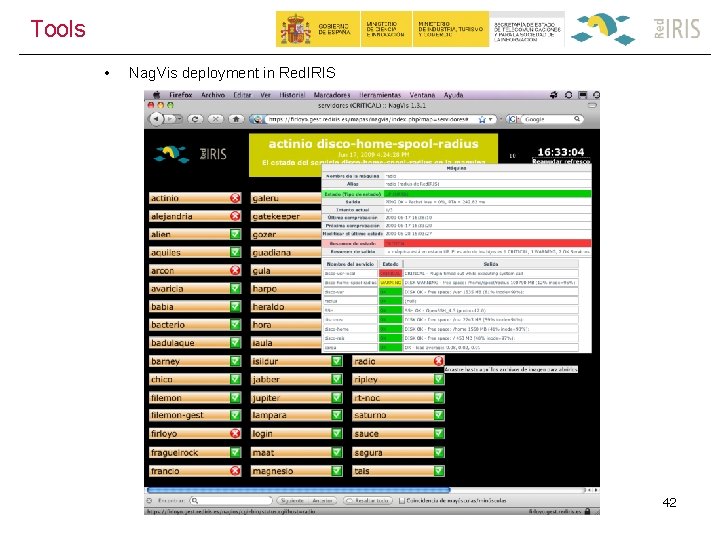Click the search magnifier in Google box
Screen dimensions: 720x540
click(x=577, y=119)
